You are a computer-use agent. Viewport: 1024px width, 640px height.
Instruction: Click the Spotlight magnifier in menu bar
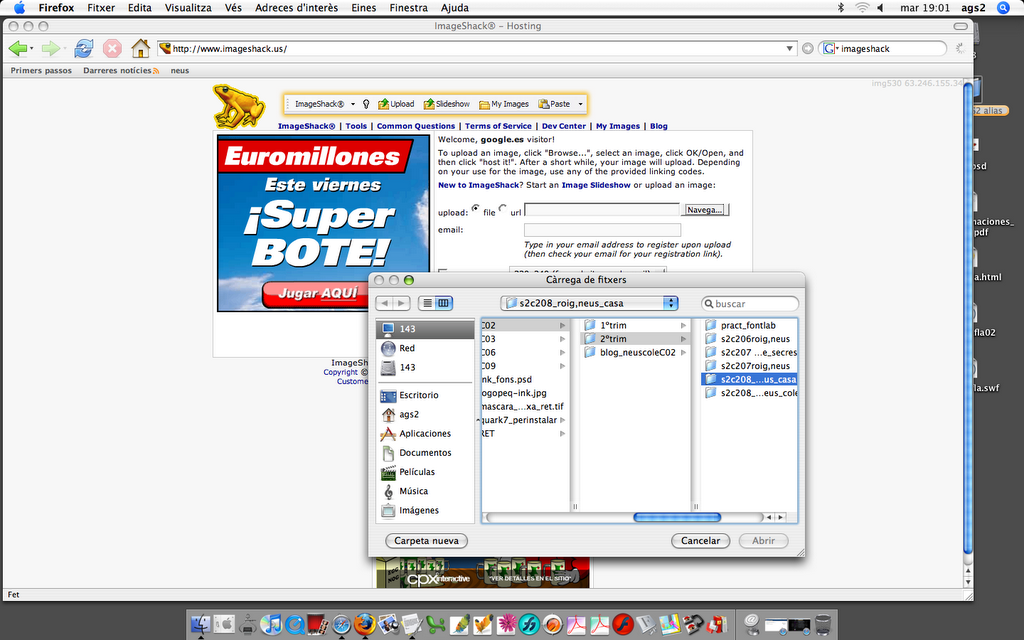tap(1004, 8)
